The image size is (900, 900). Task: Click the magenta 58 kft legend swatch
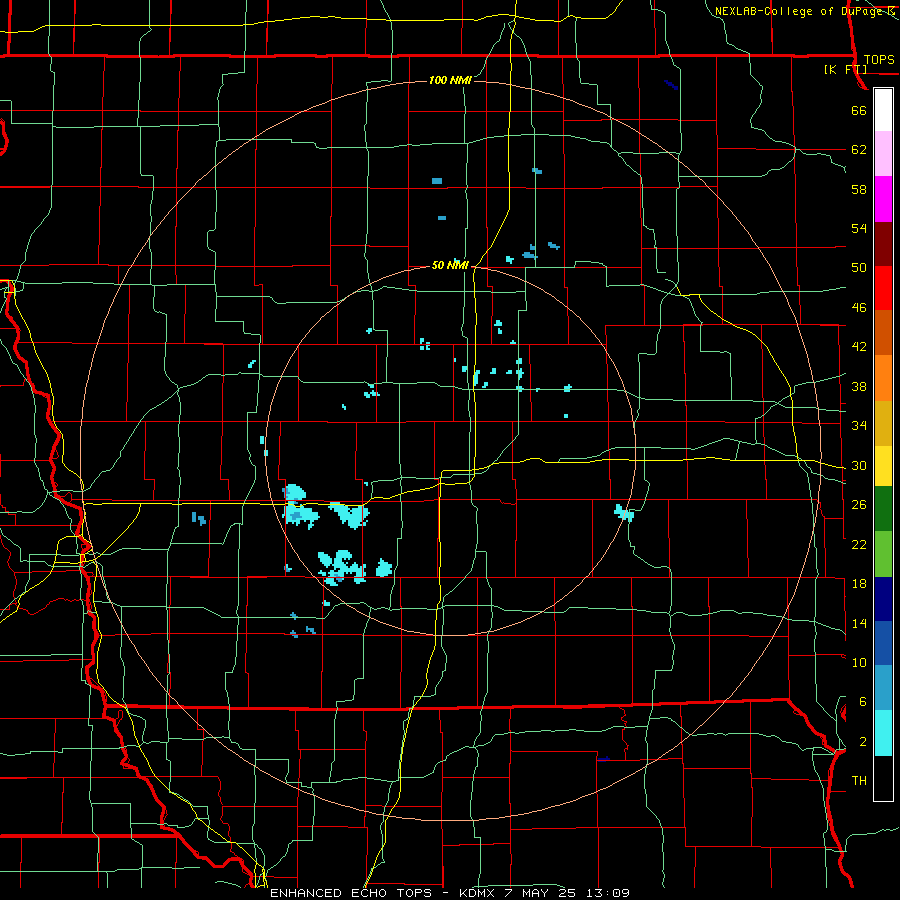coord(883,199)
